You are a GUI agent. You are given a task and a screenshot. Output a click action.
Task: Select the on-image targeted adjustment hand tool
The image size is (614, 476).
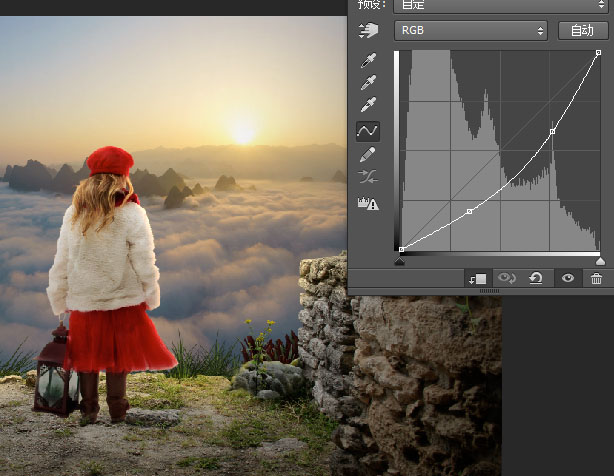(x=368, y=31)
